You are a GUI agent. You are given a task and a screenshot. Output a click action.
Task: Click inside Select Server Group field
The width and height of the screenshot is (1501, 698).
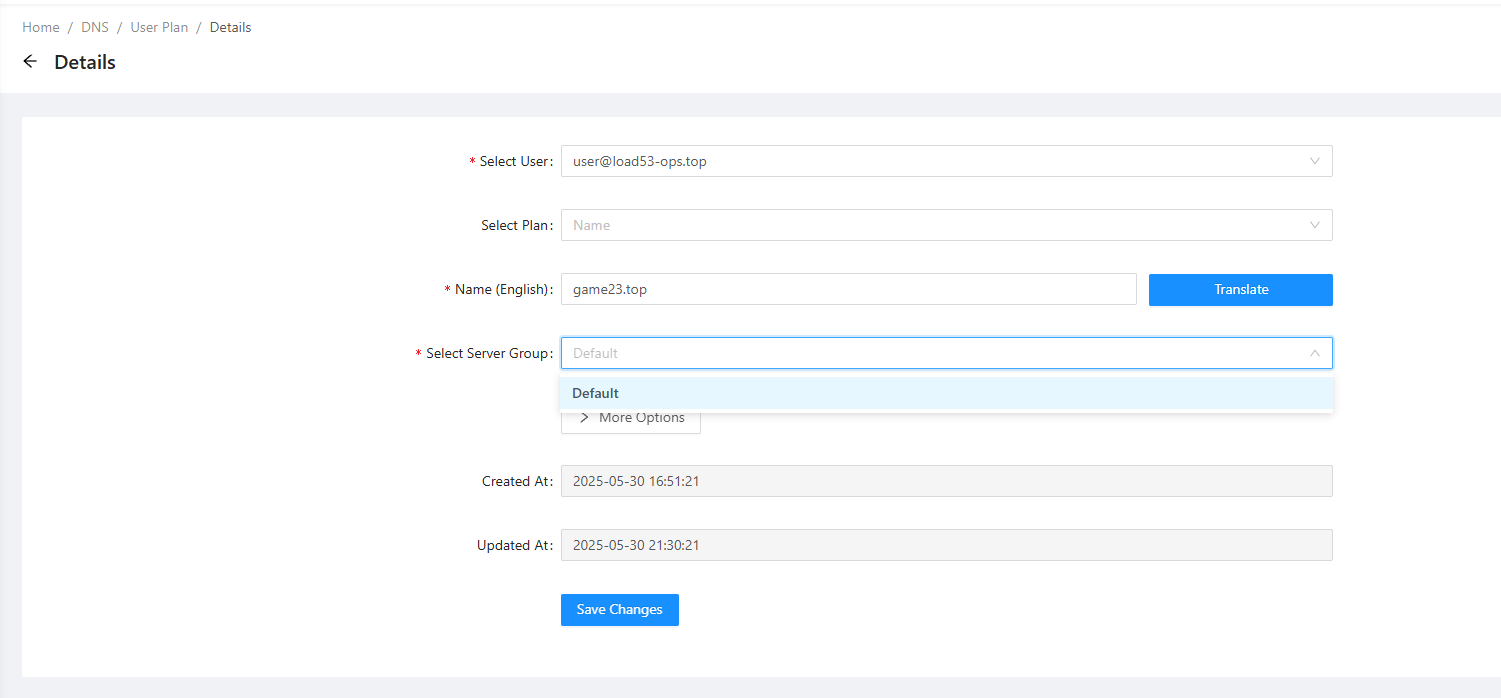click(930, 353)
